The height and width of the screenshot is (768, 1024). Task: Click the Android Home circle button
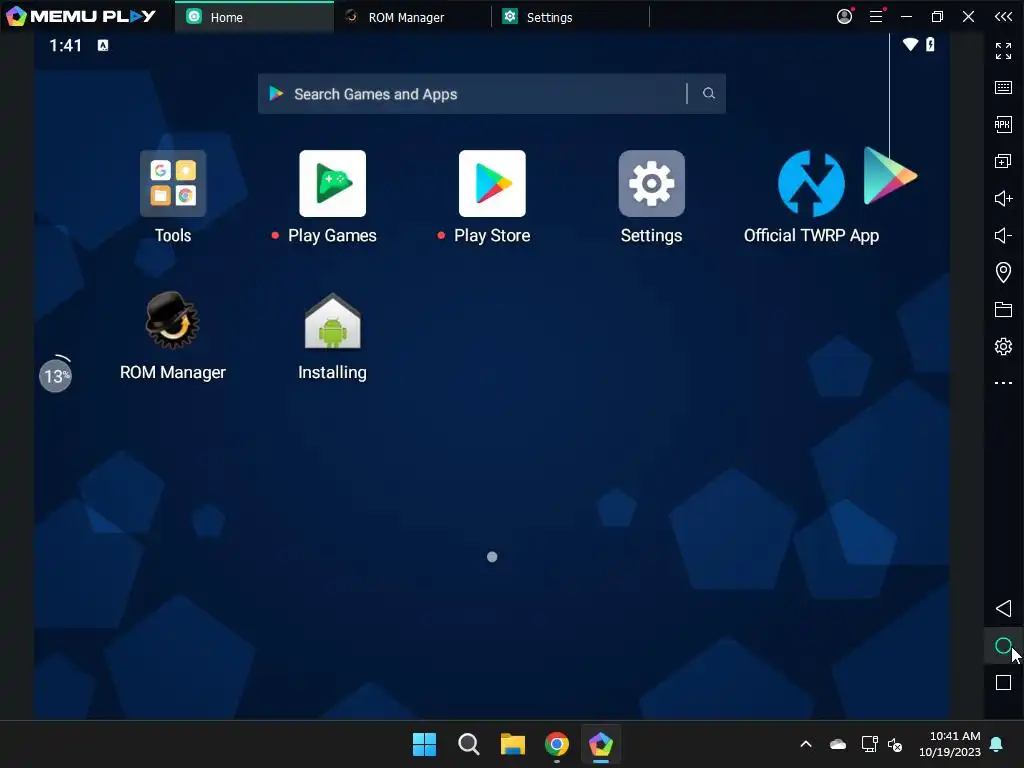click(x=1003, y=646)
